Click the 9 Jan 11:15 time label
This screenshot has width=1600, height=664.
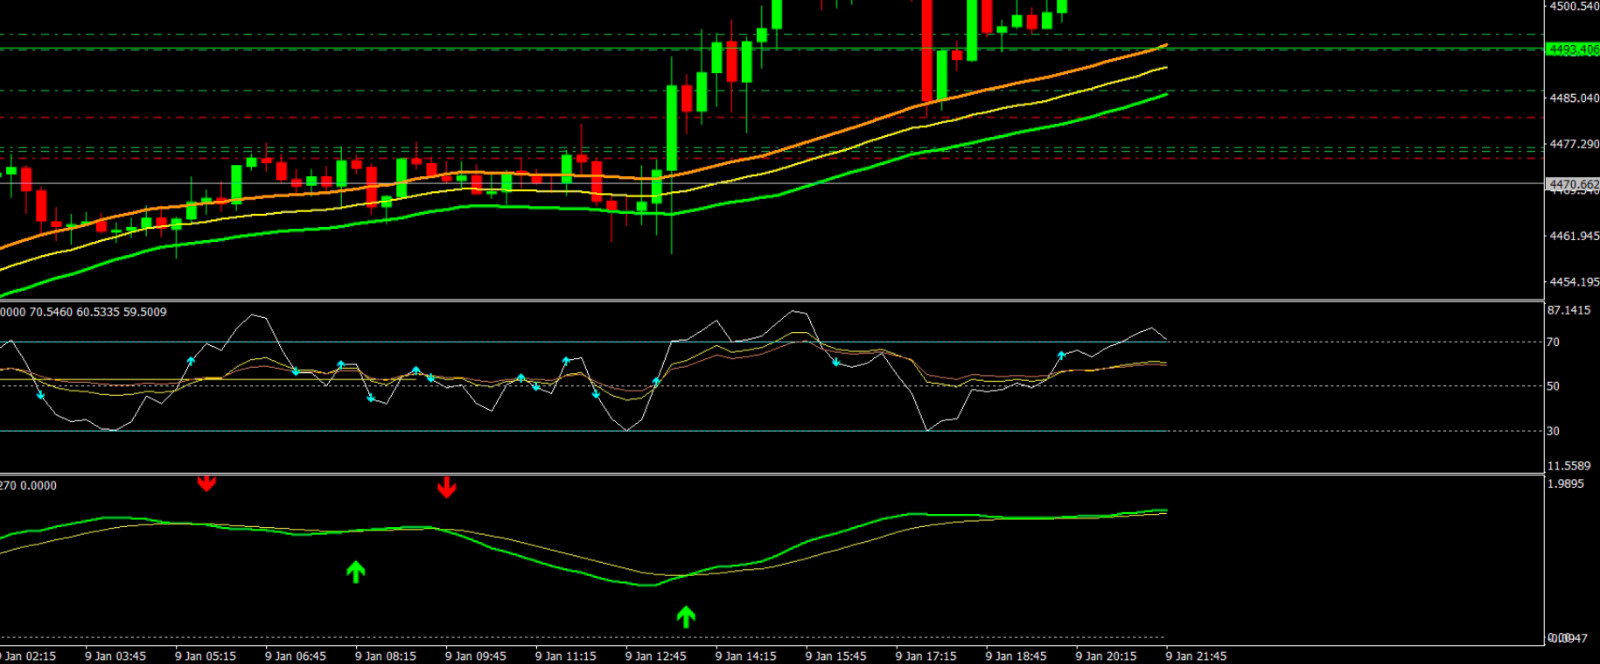pyautogui.click(x=565, y=657)
